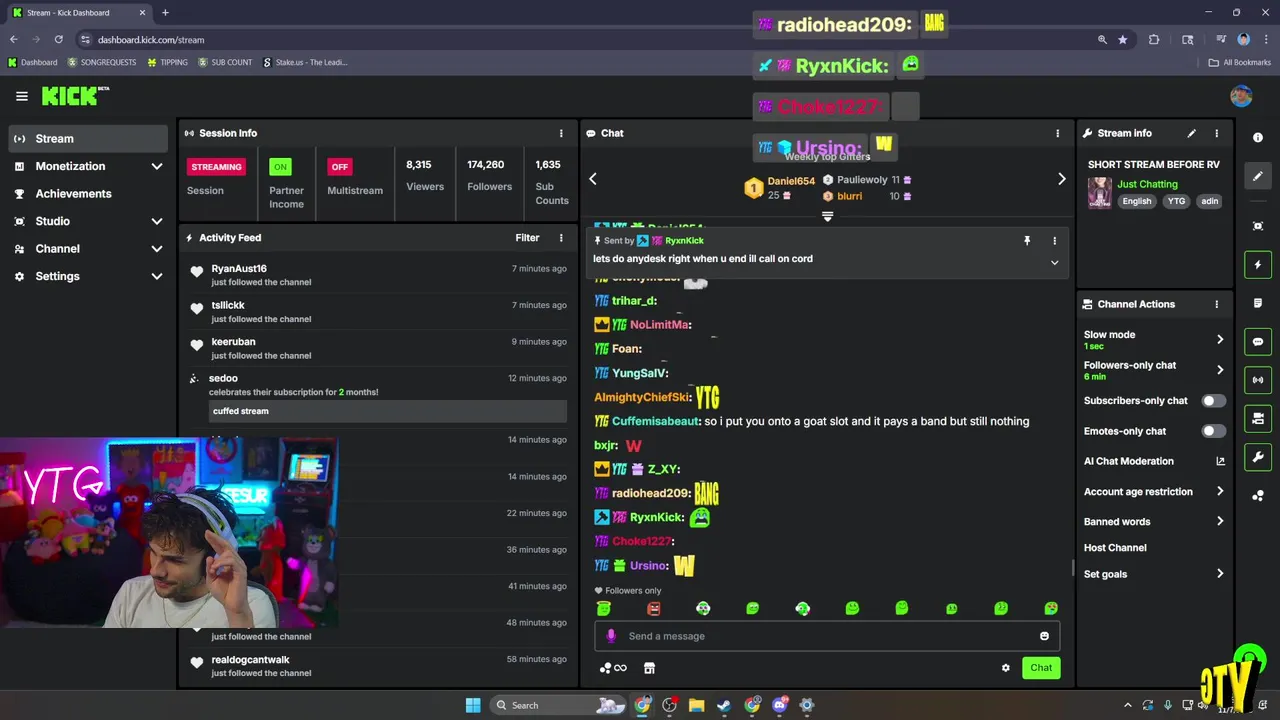Expand Settings sidebar section
1280x720 pixels.
(157, 276)
